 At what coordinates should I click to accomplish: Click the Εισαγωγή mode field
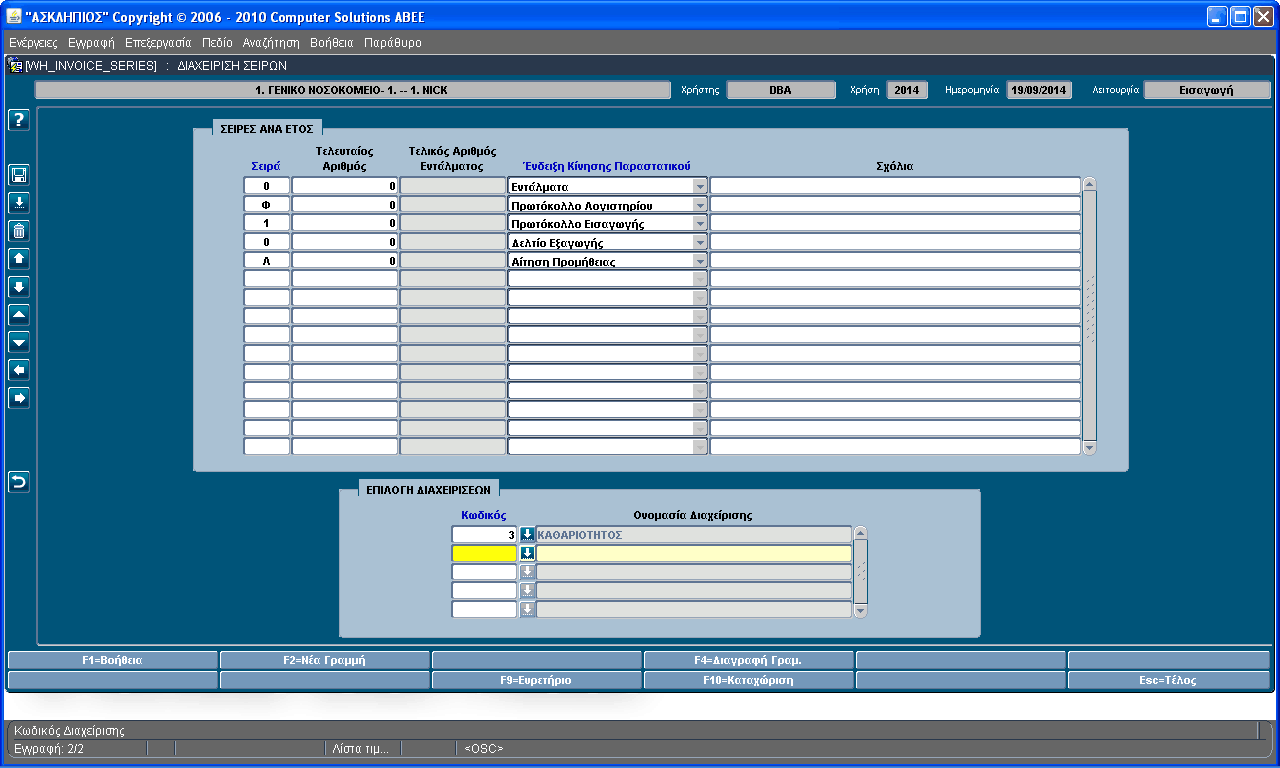1207,90
